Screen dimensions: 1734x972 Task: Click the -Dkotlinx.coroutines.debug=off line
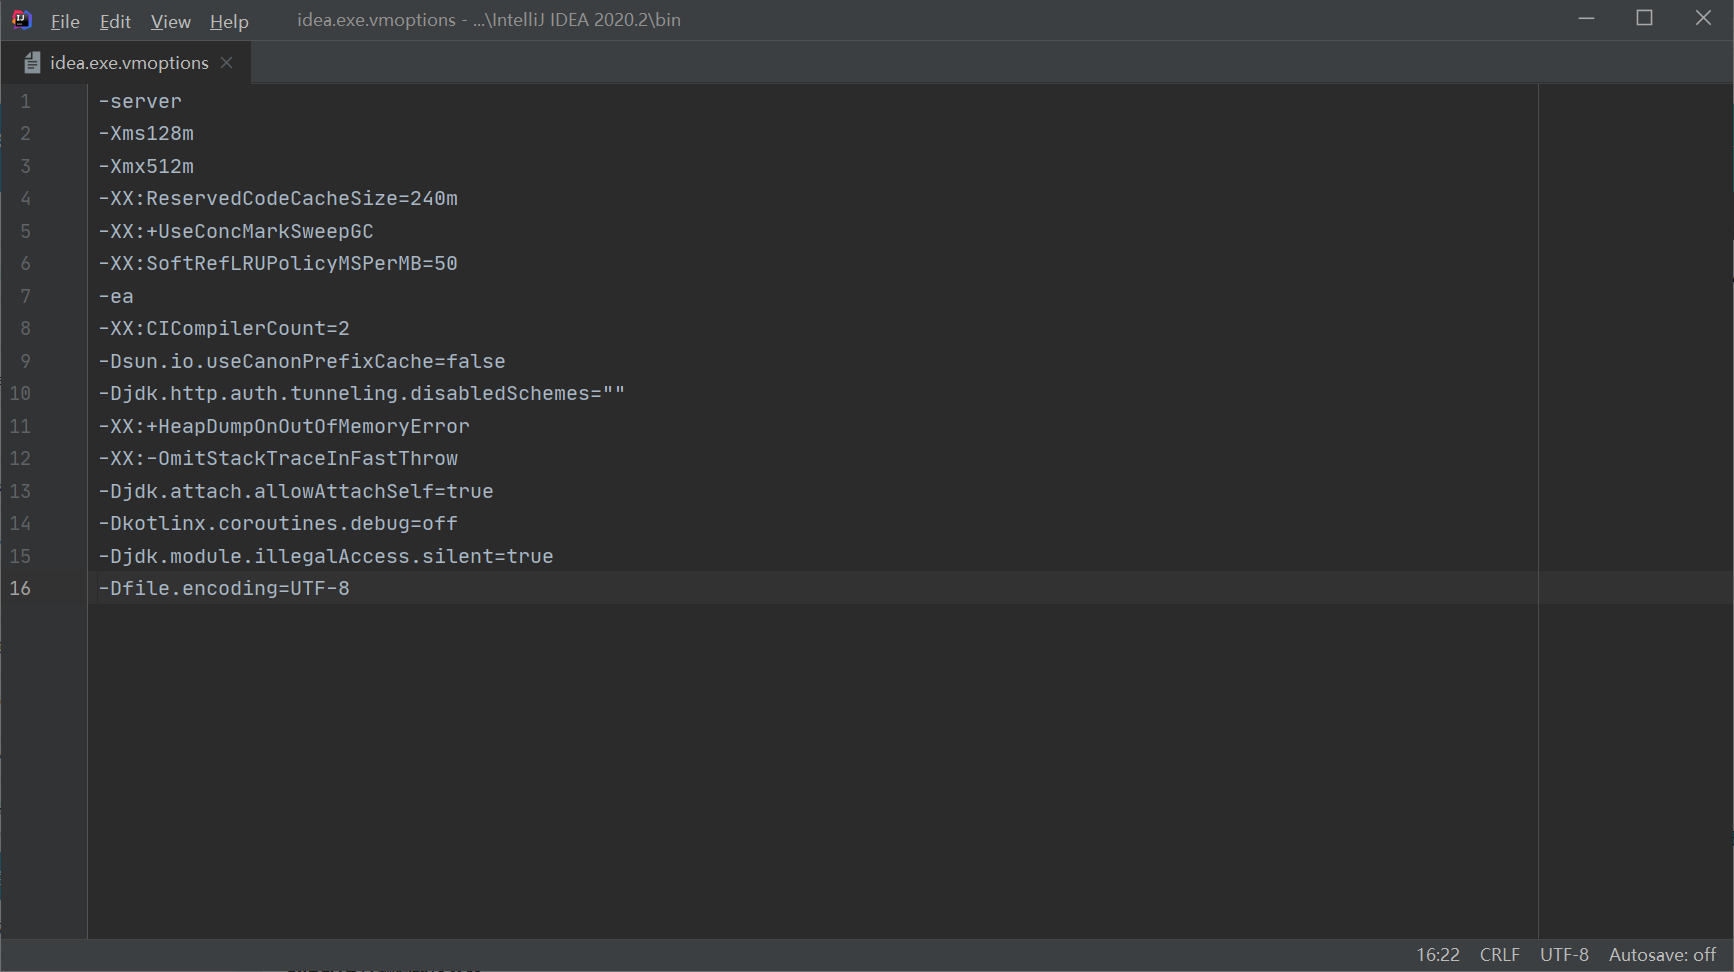click(x=278, y=523)
